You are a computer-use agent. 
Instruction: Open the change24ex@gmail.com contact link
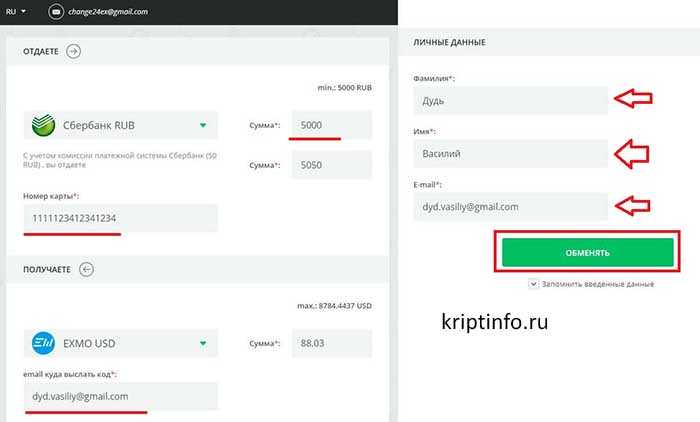point(108,12)
